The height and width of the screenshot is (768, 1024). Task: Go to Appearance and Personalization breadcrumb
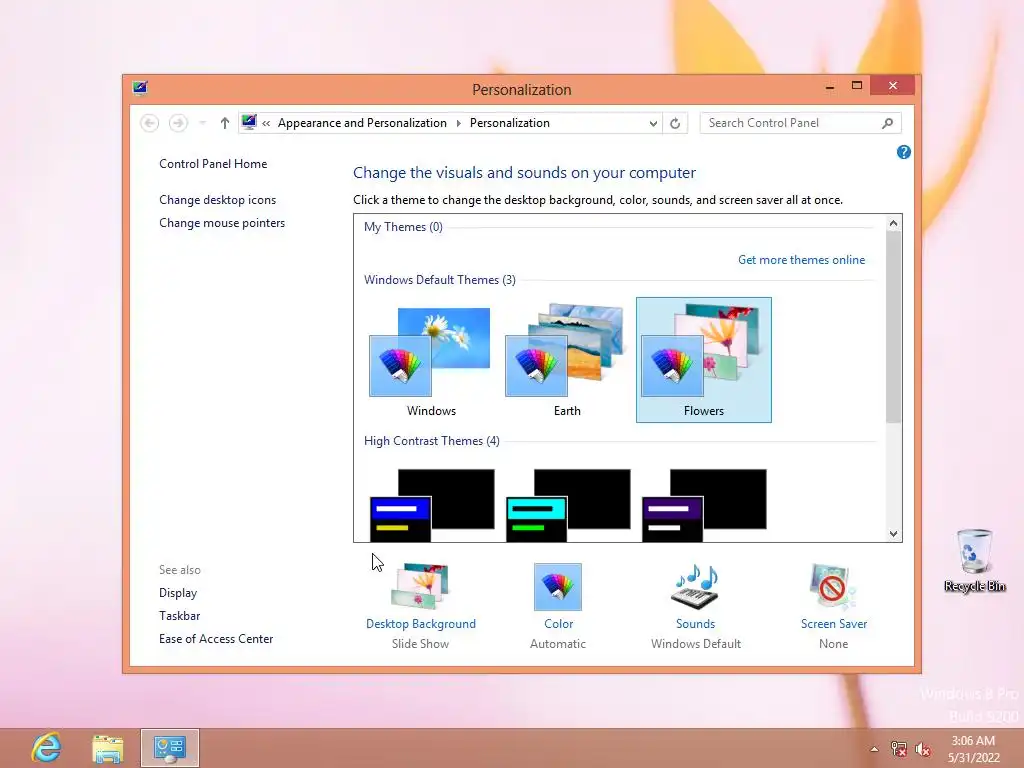pos(362,123)
